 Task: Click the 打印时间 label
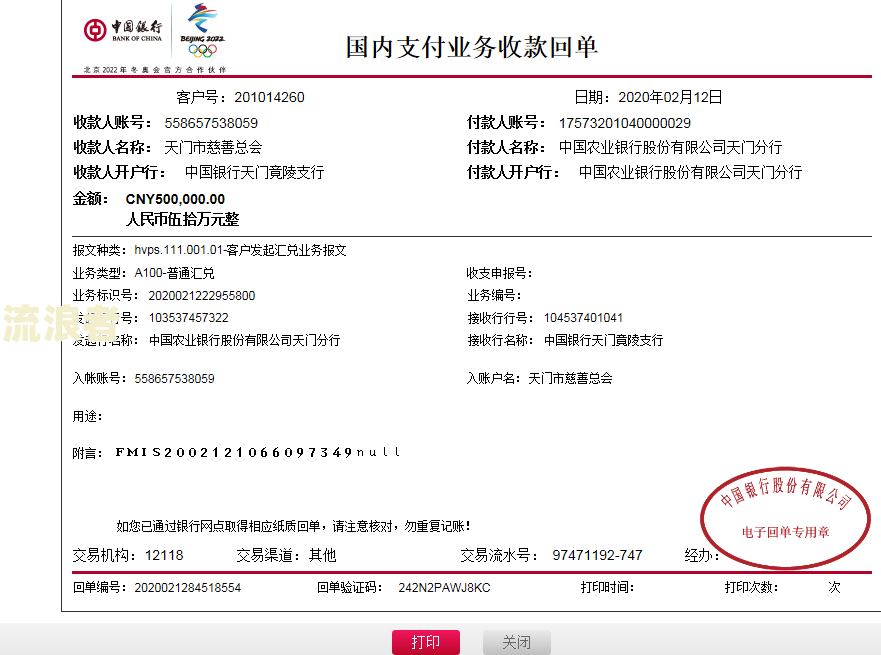[x=607, y=588]
